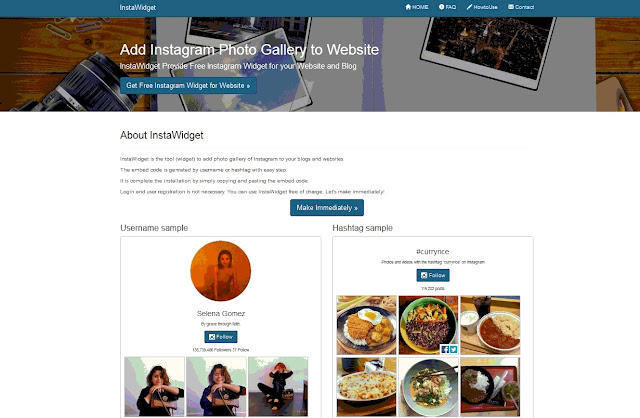Screen dimensions: 640x418
Task: Click the Make Immediately button
Action: [327, 208]
